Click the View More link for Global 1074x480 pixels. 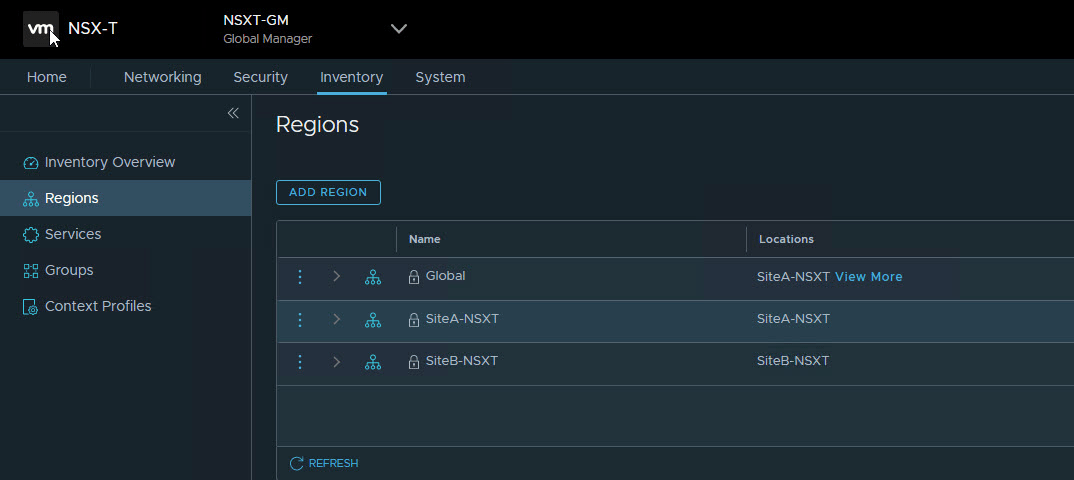pyautogui.click(x=869, y=277)
